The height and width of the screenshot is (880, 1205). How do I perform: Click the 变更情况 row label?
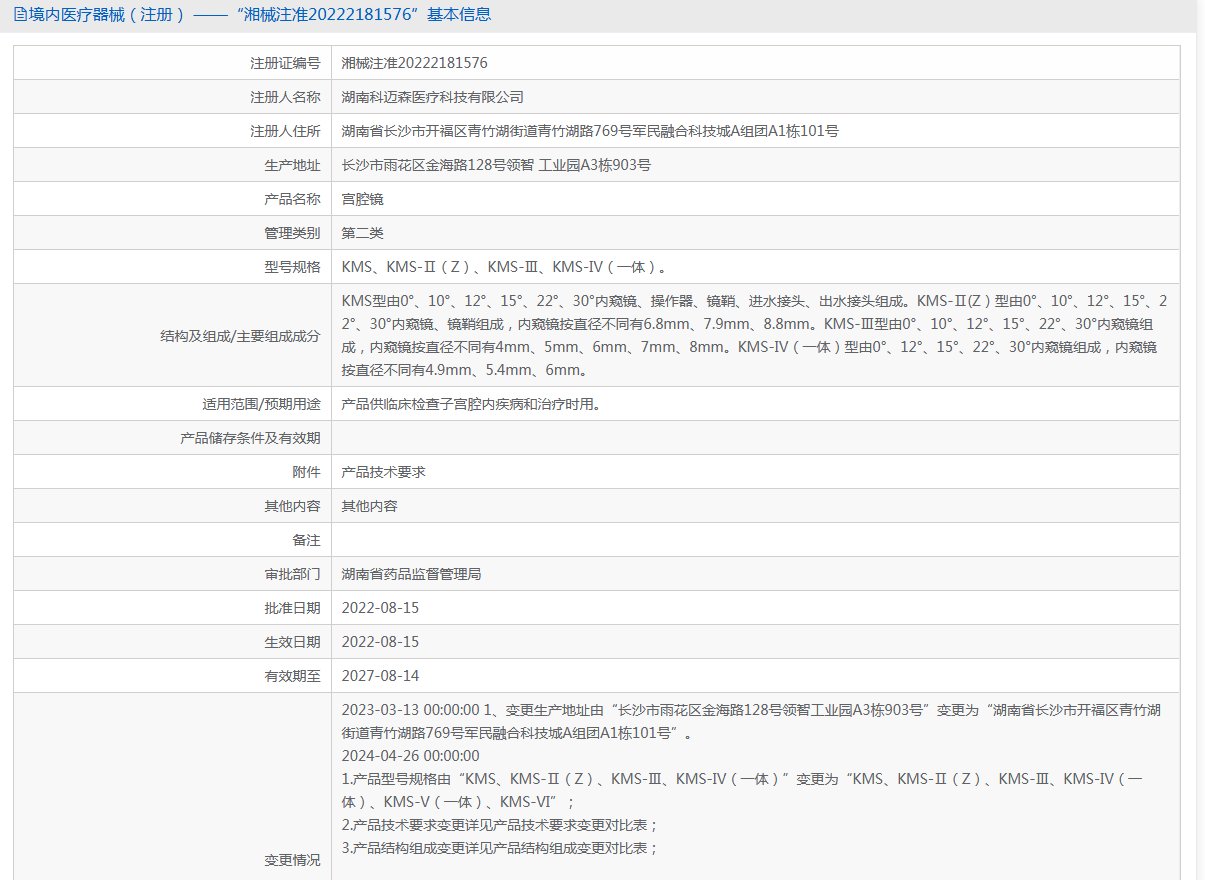[x=292, y=860]
